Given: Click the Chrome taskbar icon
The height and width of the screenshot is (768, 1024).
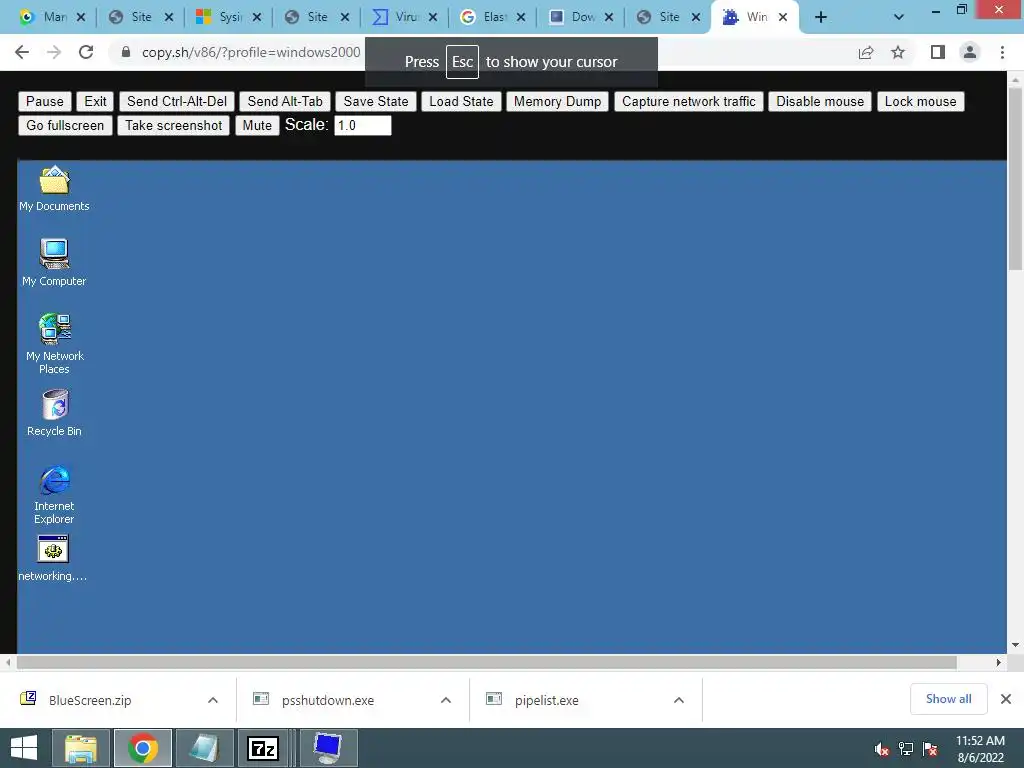Looking at the screenshot, I should [x=143, y=748].
